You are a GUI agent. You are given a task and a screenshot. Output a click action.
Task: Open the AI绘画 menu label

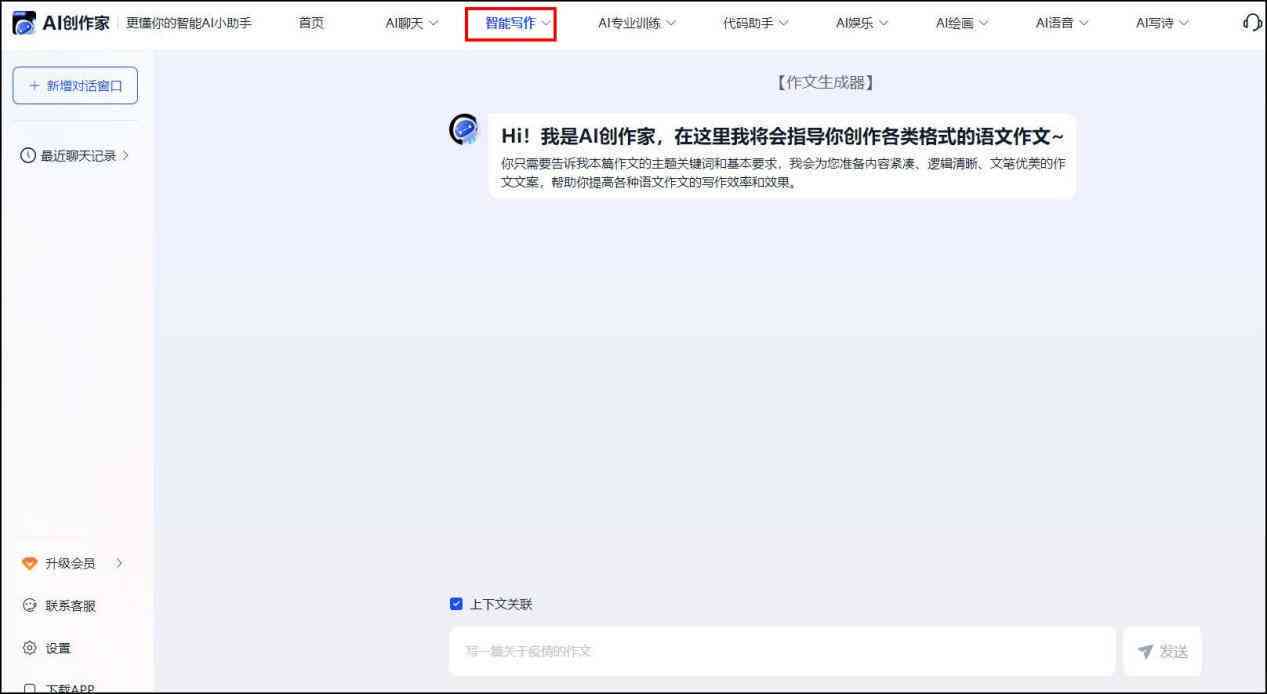click(955, 23)
